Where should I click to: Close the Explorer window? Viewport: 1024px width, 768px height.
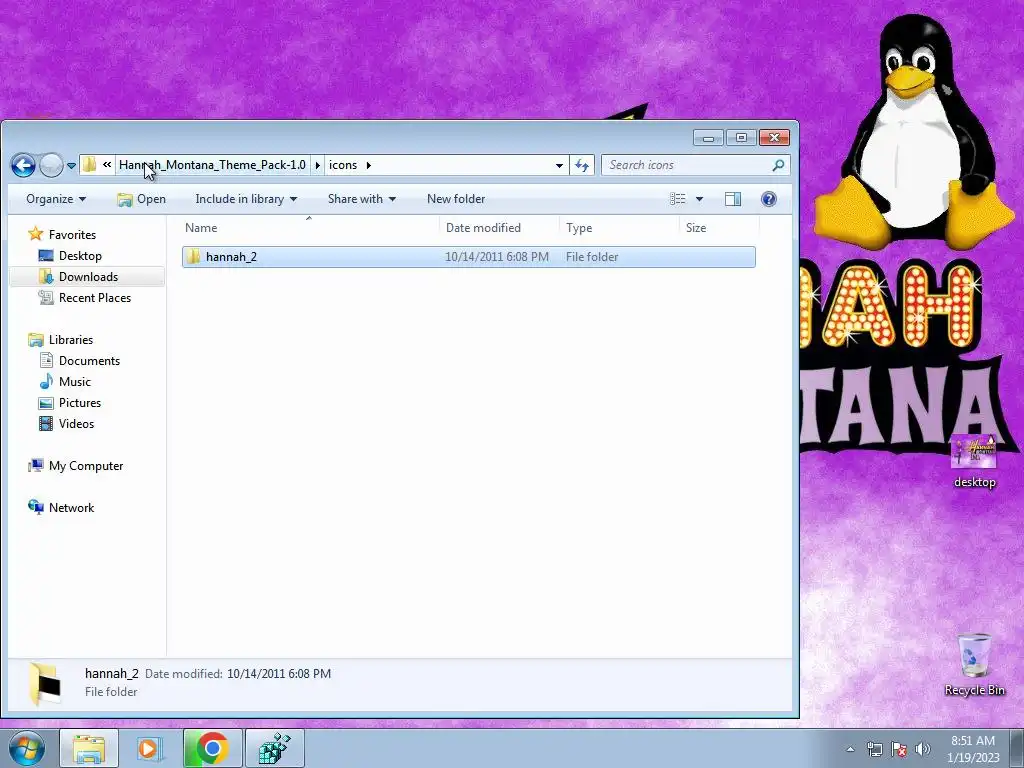click(774, 138)
